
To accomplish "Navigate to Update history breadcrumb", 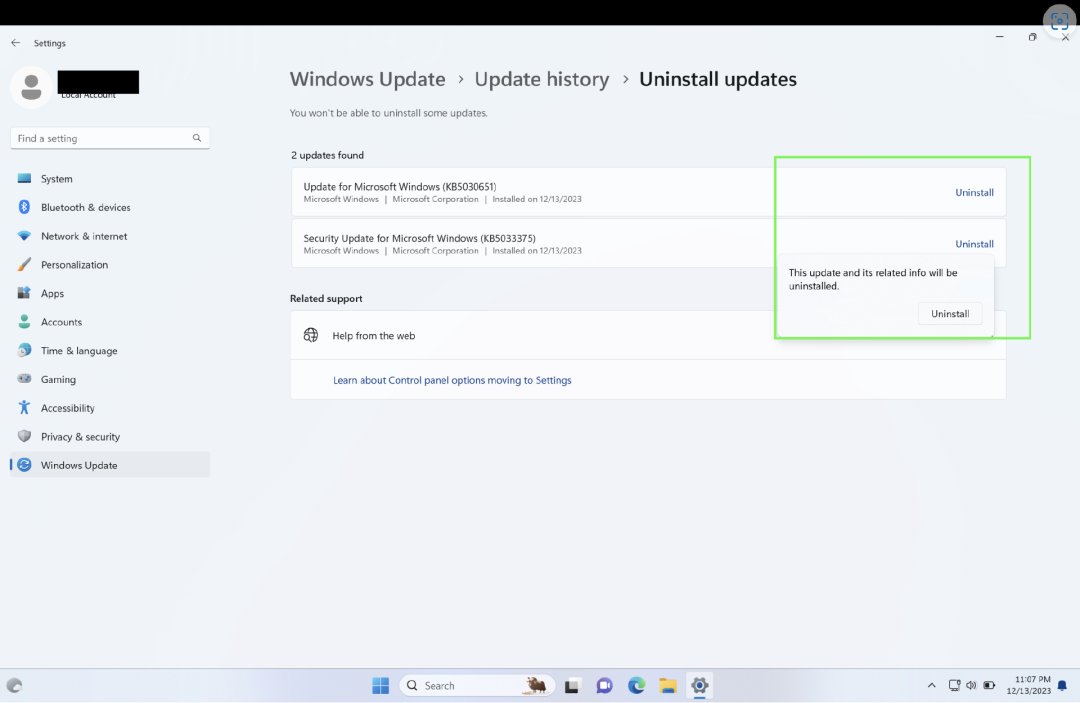I will 541,79.
